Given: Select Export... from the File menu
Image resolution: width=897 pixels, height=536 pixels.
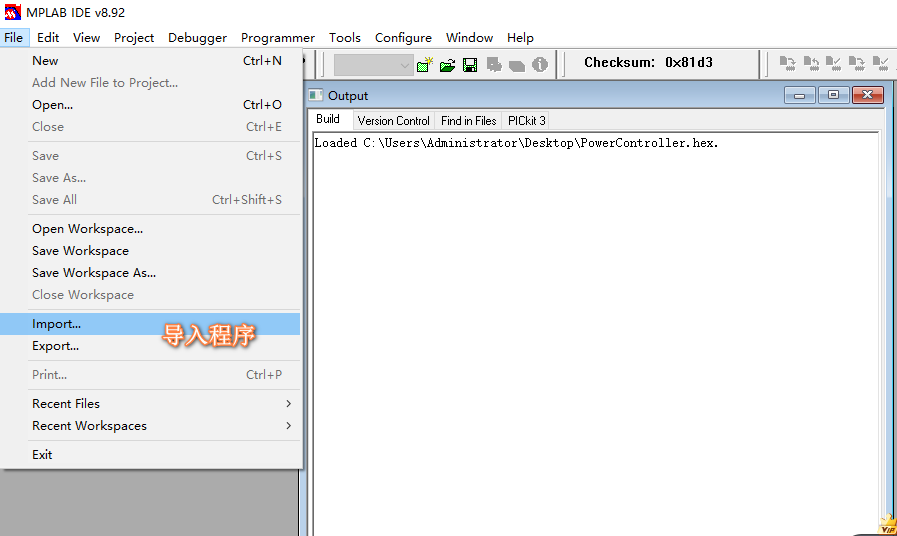Looking at the screenshot, I should [x=151, y=346].
